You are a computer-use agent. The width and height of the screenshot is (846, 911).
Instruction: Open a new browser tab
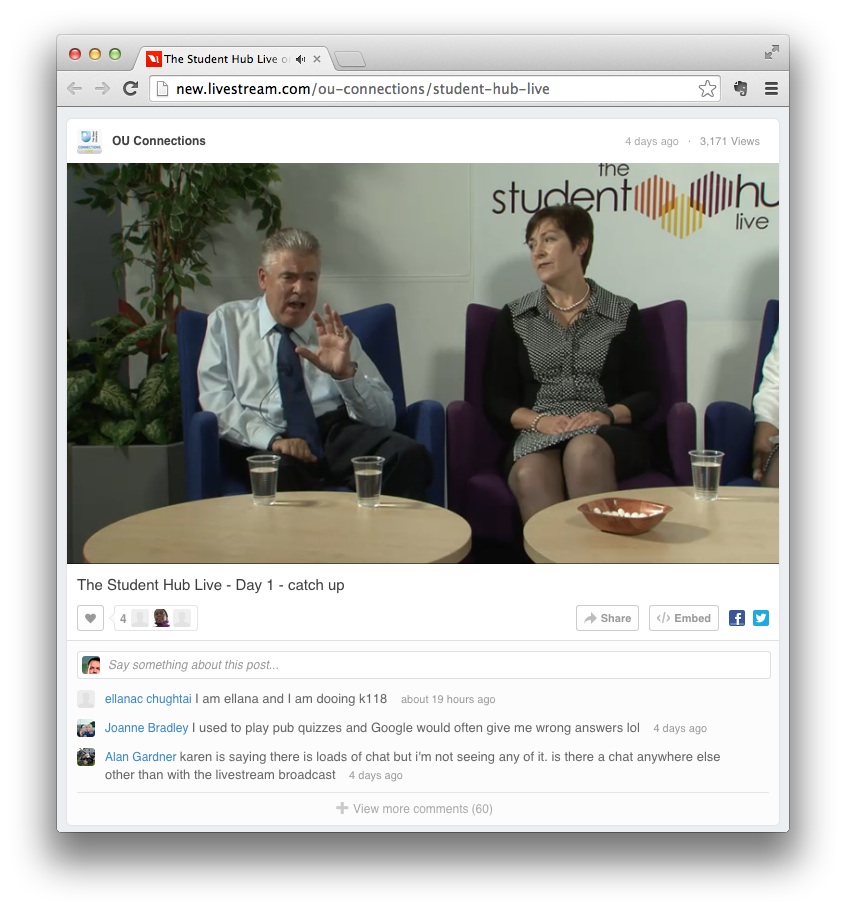350,60
